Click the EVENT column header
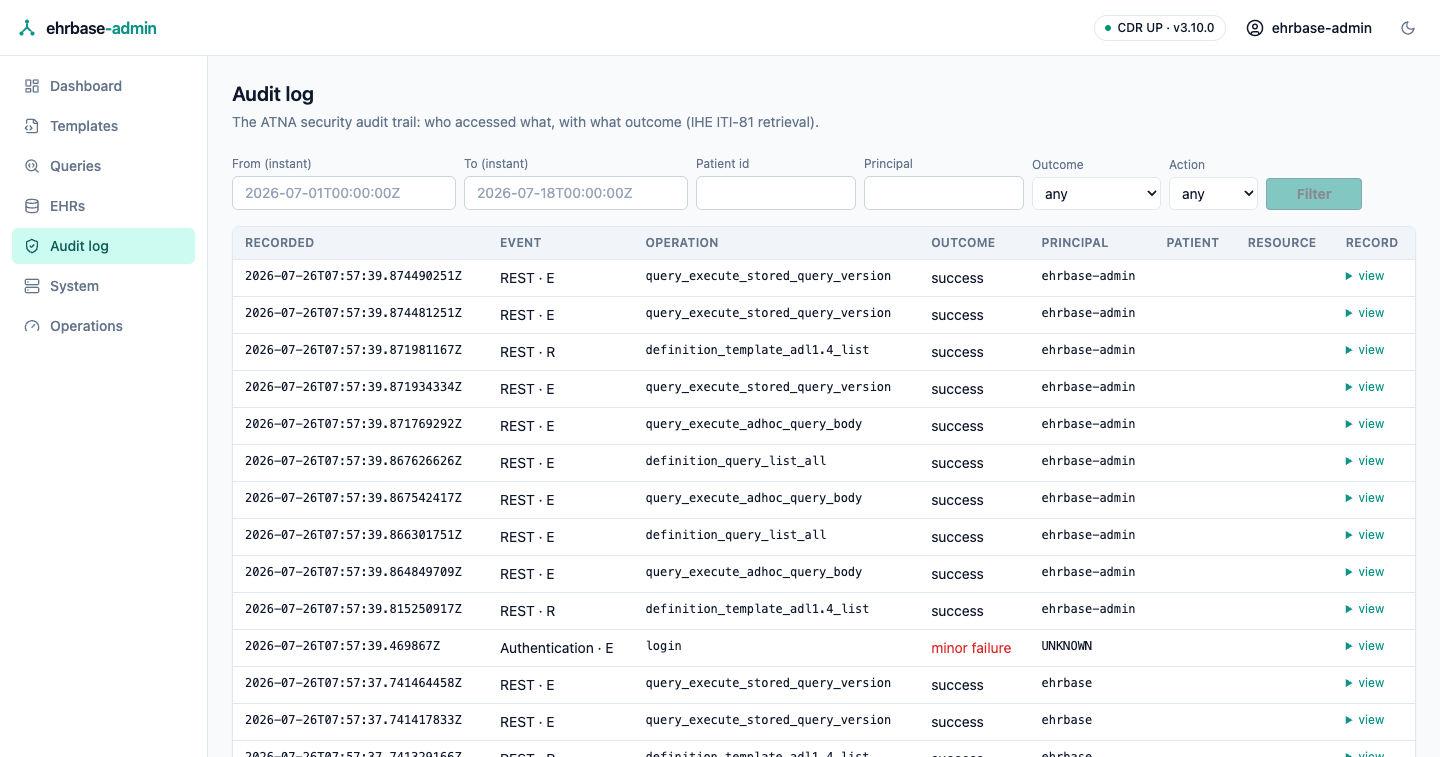The image size is (1440, 757). pyautogui.click(x=521, y=243)
